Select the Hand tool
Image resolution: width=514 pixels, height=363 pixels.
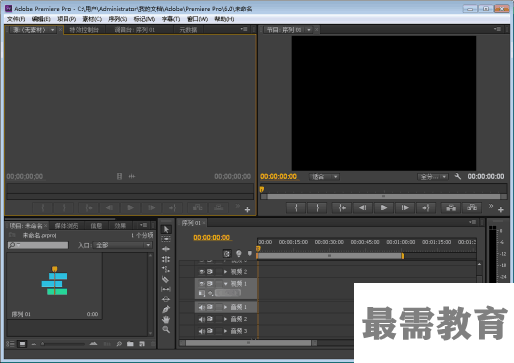[x=166, y=319]
